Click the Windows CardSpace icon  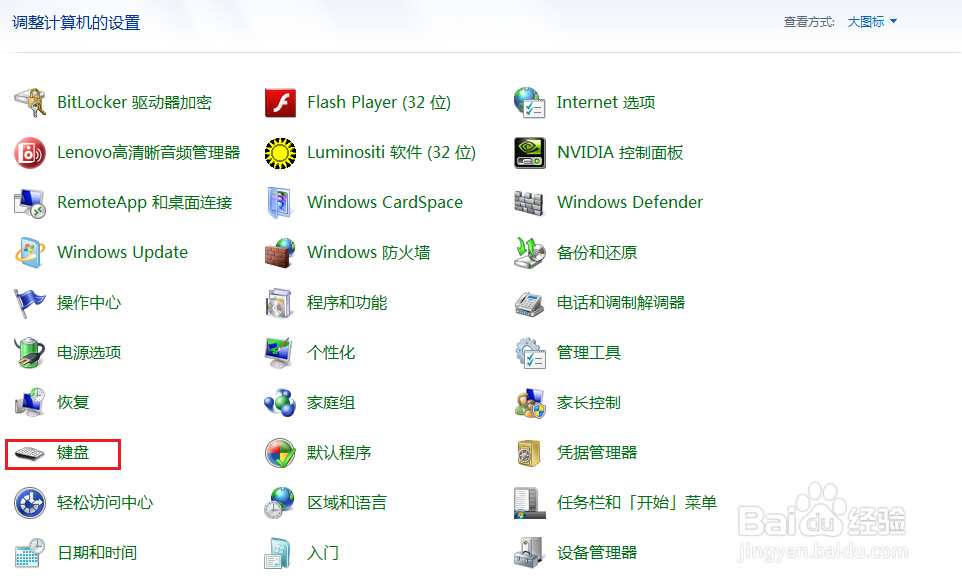tap(280, 203)
